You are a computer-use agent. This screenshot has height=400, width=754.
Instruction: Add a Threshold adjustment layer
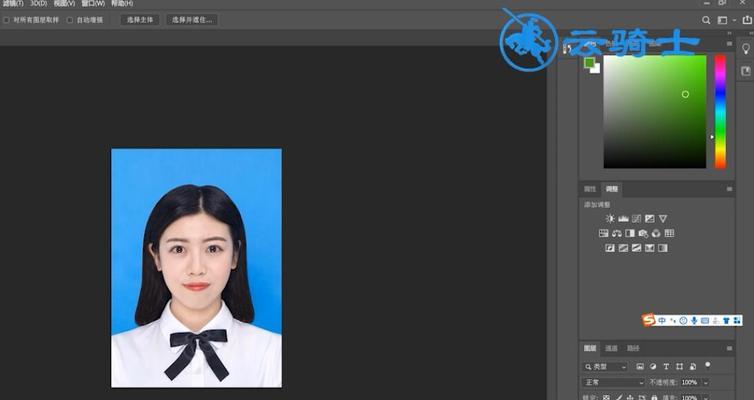636,248
